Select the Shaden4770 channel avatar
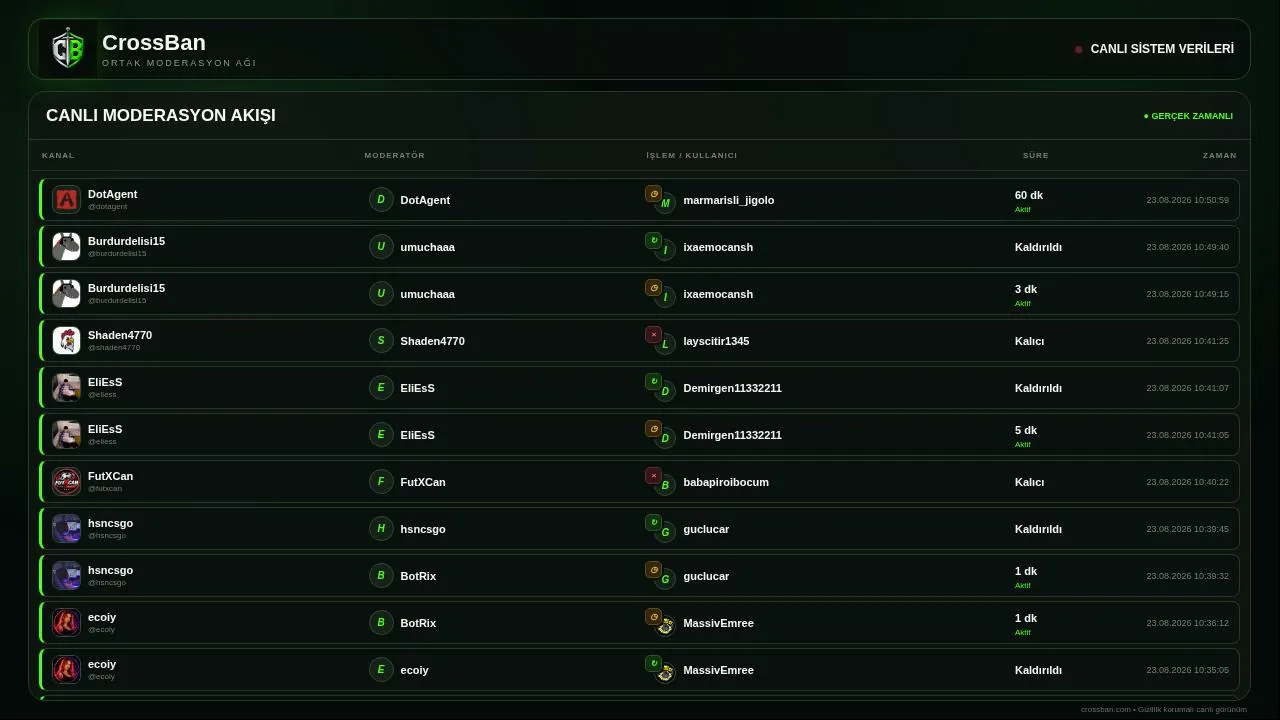Screen dimensions: 1280x720 [x=66, y=341]
